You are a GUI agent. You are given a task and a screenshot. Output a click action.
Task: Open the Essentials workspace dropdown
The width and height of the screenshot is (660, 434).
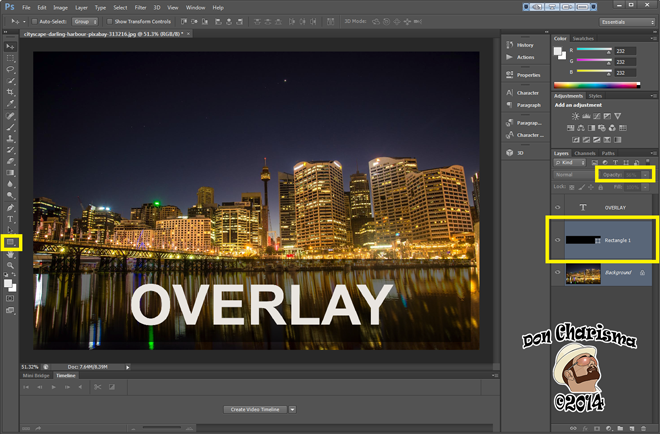(626, 21)
